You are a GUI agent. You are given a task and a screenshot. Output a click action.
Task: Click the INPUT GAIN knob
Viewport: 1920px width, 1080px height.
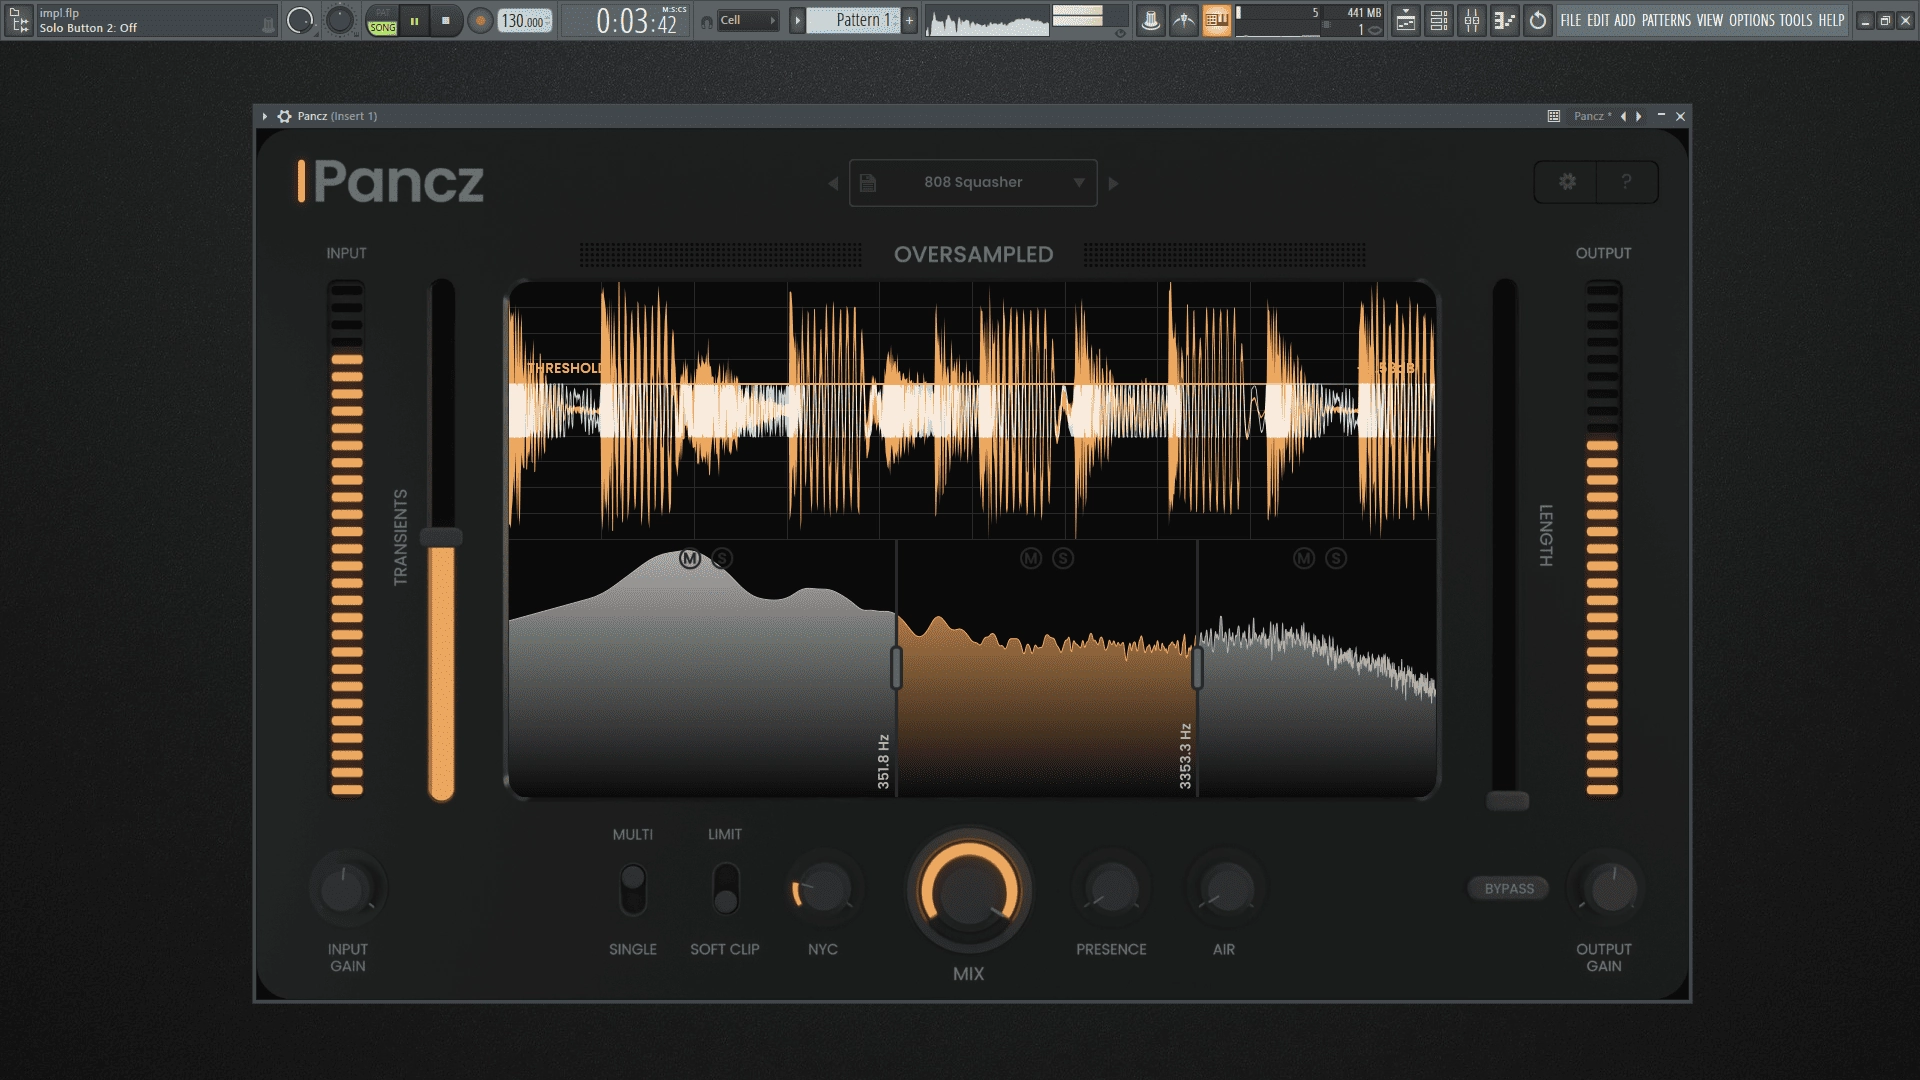coord(347,889)
